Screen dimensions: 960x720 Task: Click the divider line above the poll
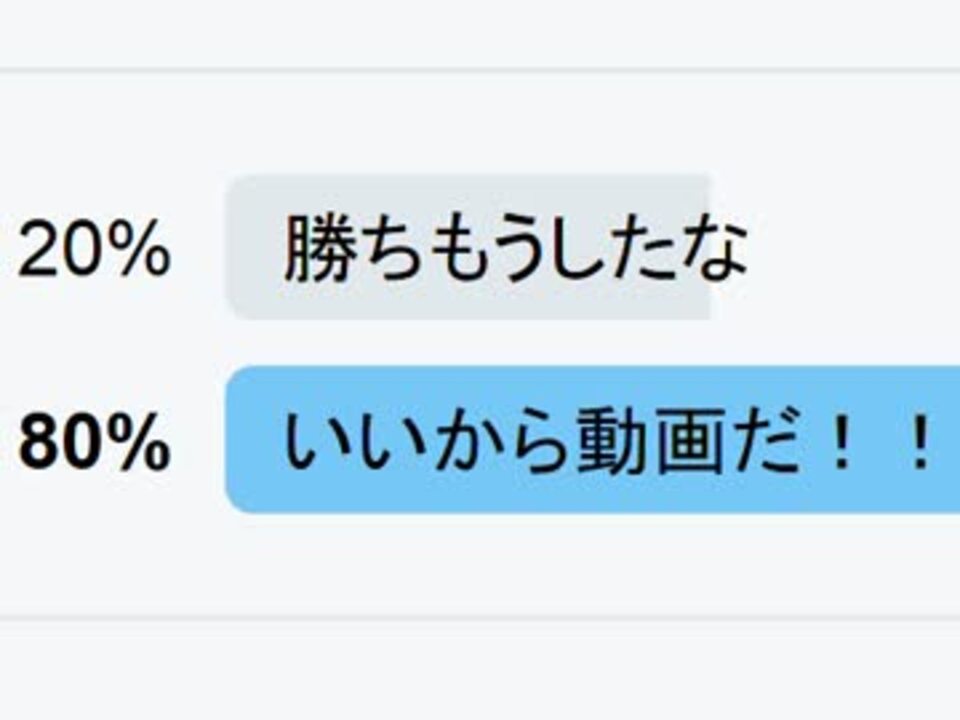480,71
